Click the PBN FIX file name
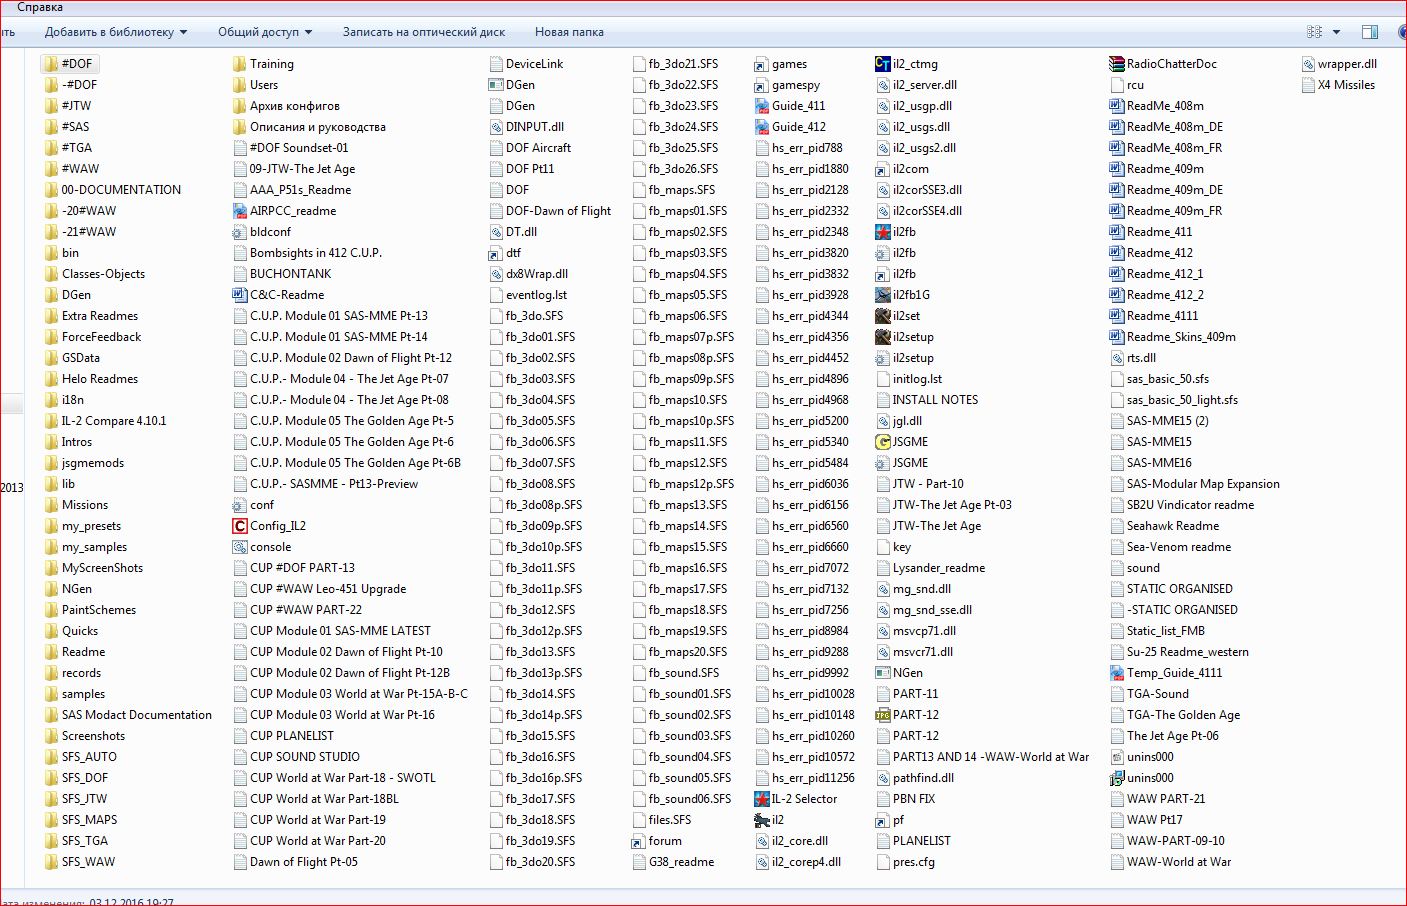 click(x=914, y=799)
